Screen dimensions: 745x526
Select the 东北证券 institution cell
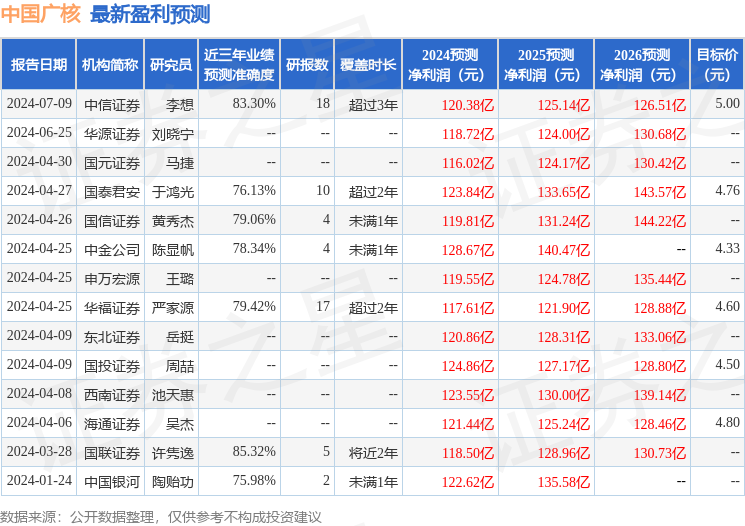[112, 337]
